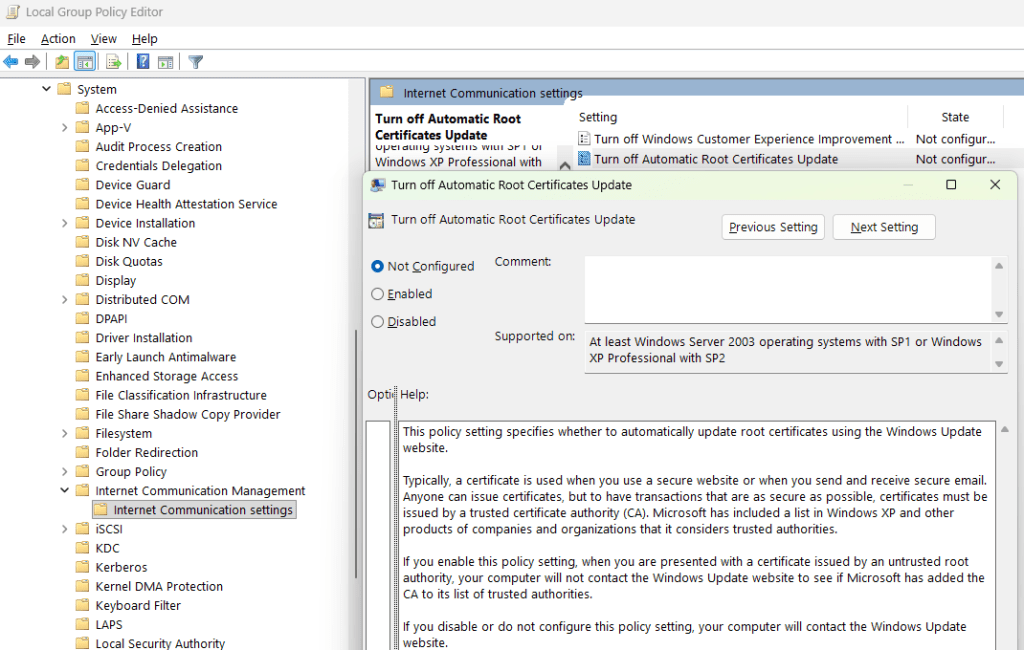Click the Filter funnel toolbar icon
This screenshot has height=650, width=1024.
[195, 62]
